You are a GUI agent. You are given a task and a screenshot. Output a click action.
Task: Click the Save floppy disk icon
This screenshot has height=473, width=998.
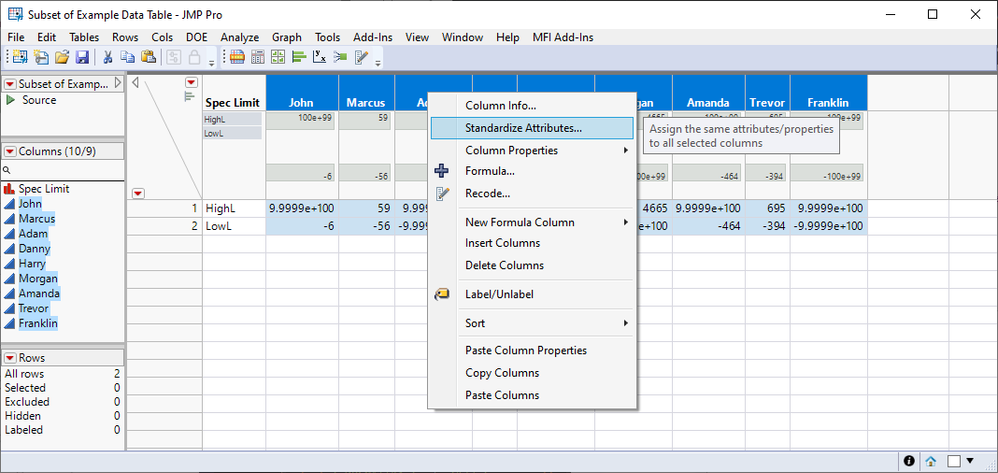(x=82, y=58)
